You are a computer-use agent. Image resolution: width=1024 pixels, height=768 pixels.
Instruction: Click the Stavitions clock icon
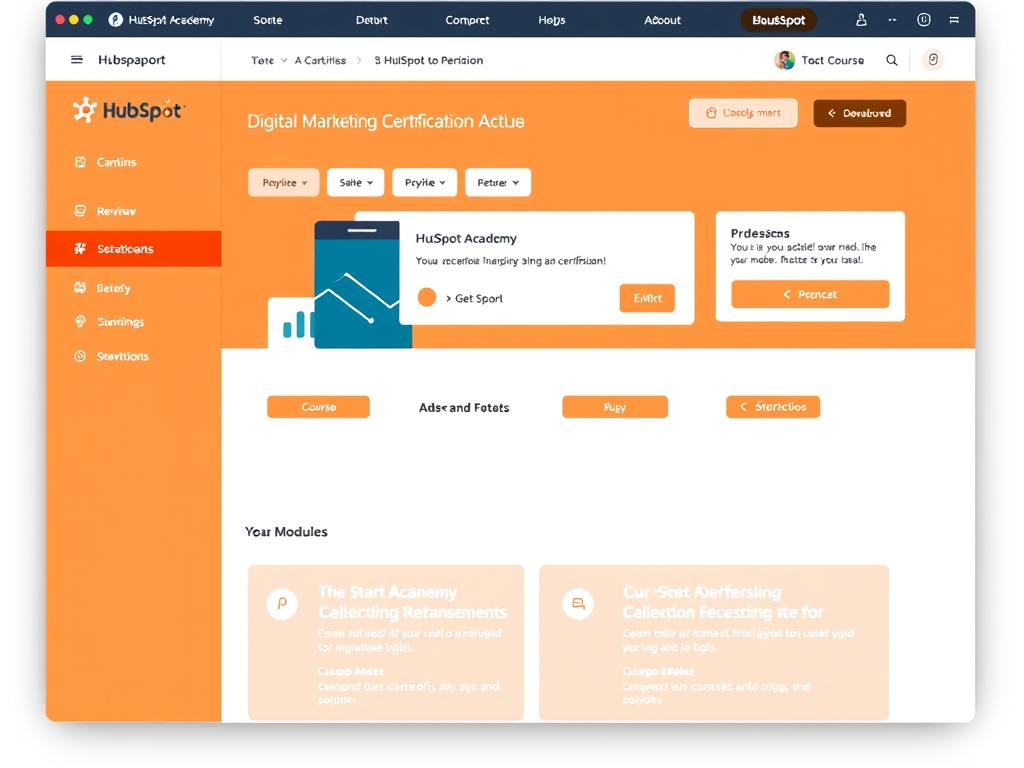pos(80,356)
